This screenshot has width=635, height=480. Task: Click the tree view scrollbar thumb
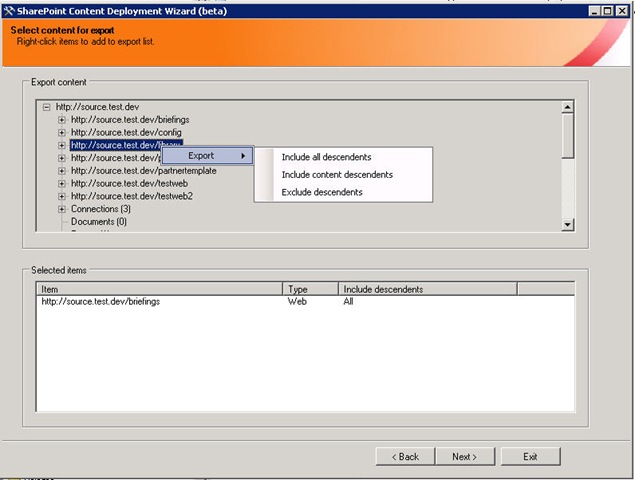tap(568, 136)
